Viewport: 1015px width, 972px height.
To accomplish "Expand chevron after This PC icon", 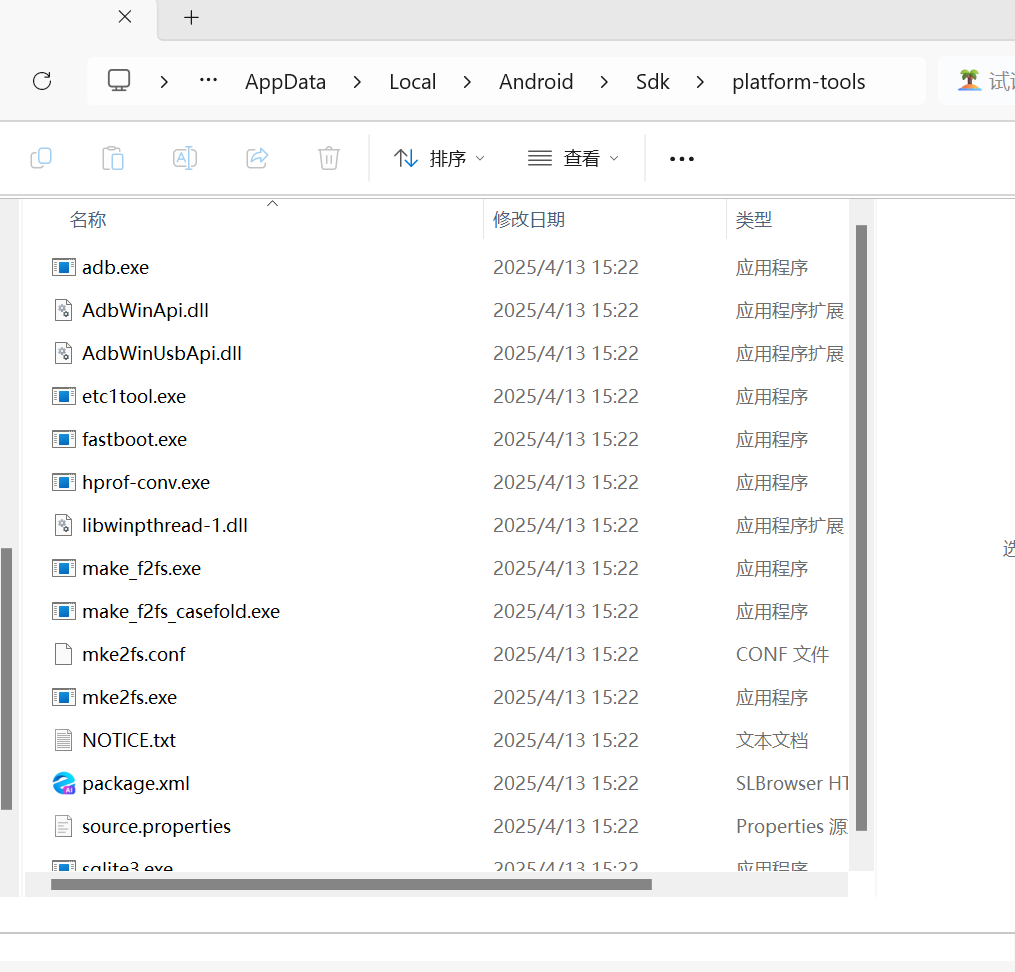I will pyautogui.click(x=164, y=82).
